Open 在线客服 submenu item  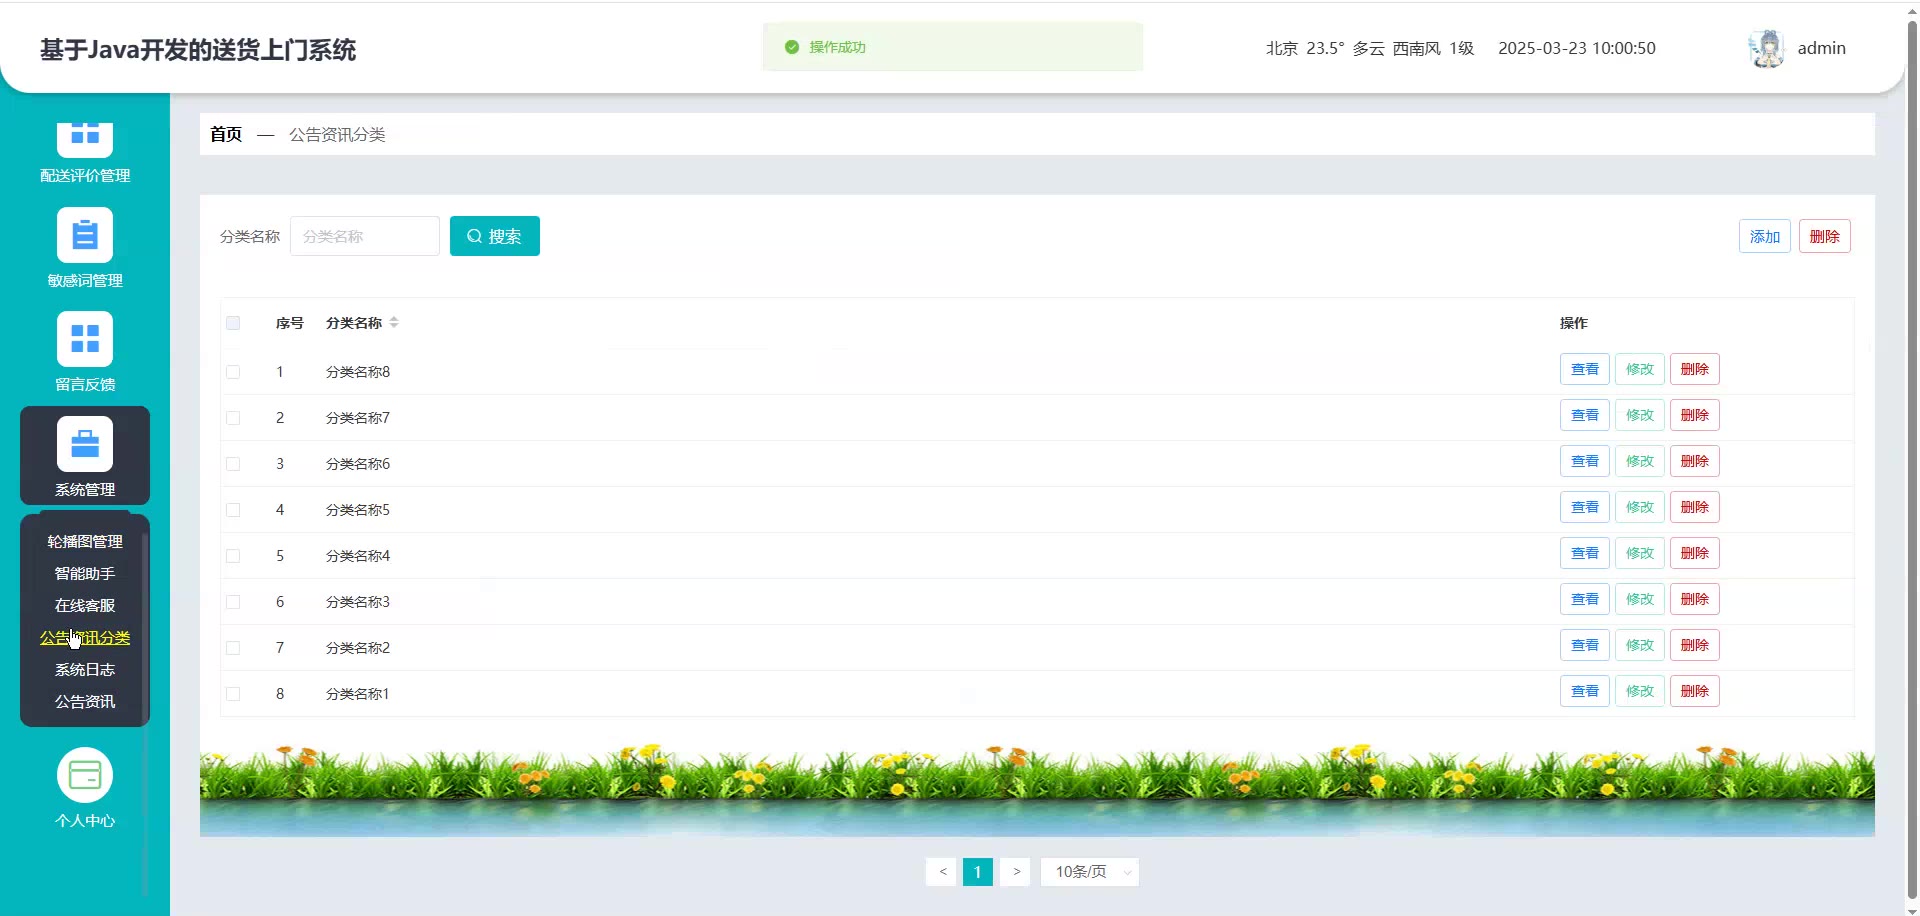click(85, 605)
